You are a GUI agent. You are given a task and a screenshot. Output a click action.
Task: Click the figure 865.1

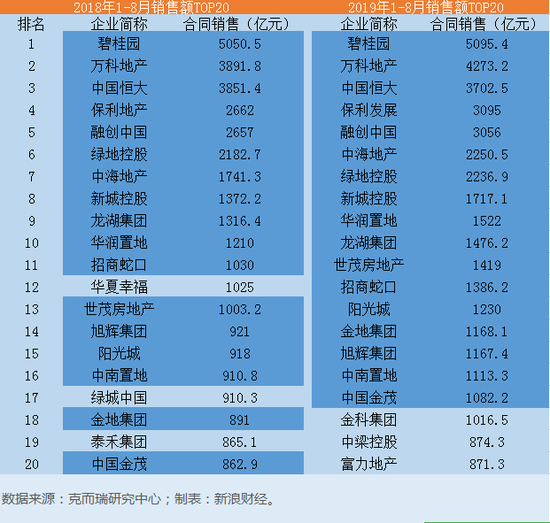coord(240,443)
